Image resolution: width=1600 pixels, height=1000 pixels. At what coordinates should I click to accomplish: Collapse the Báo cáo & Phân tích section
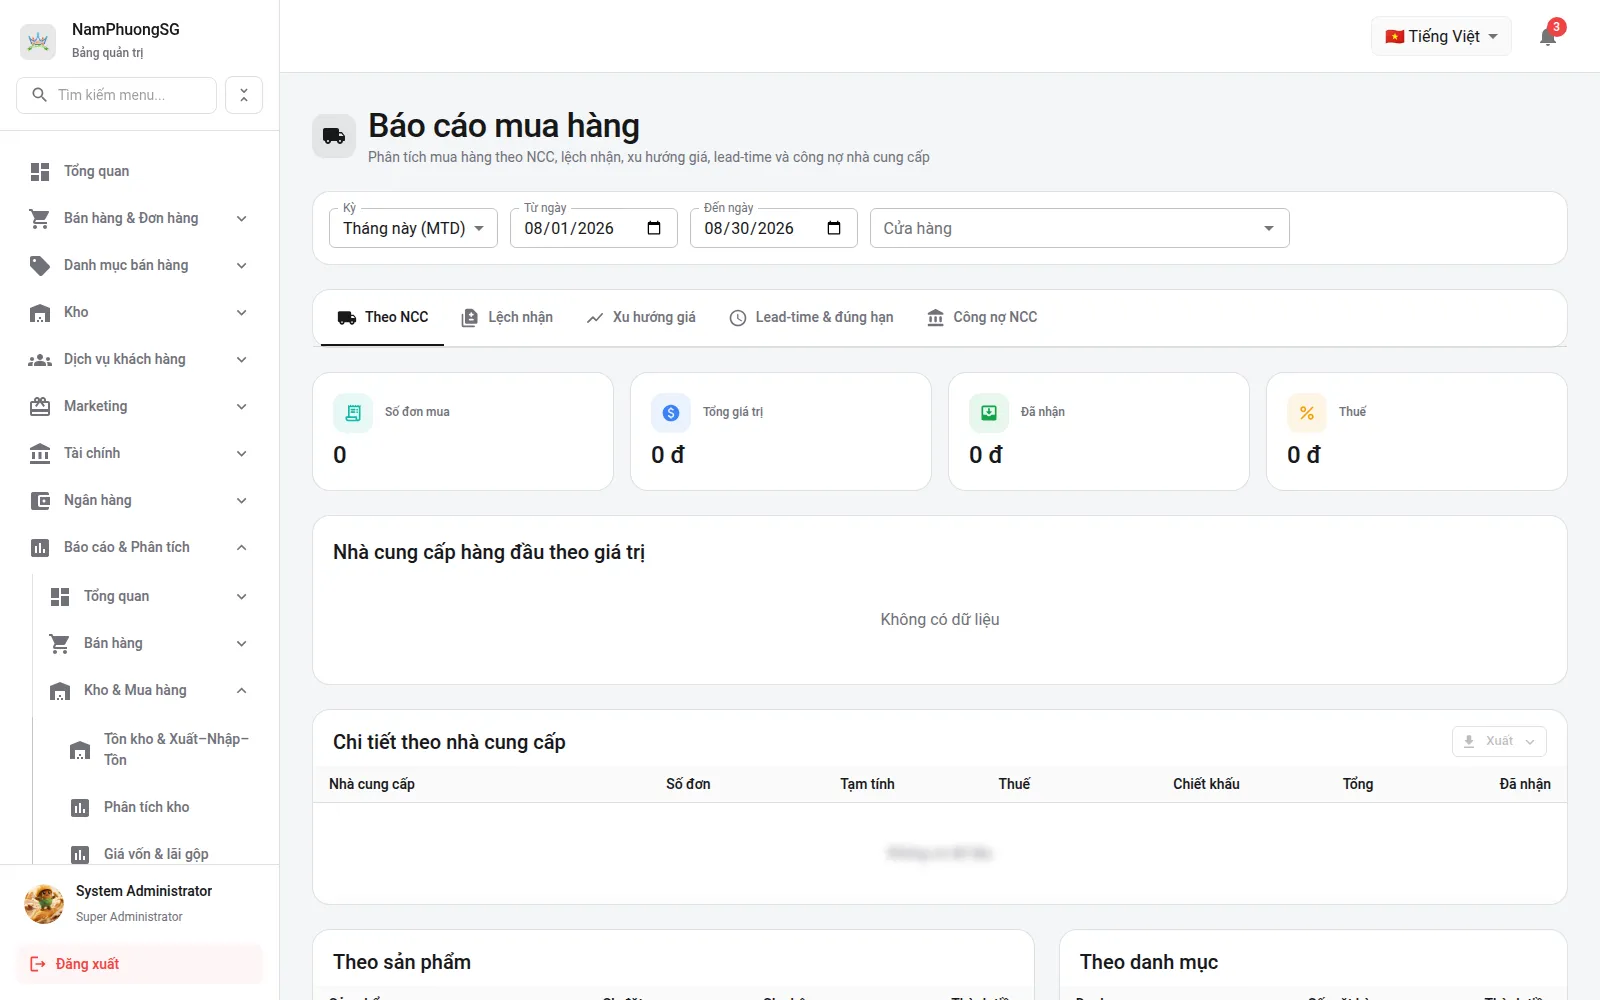140,547
